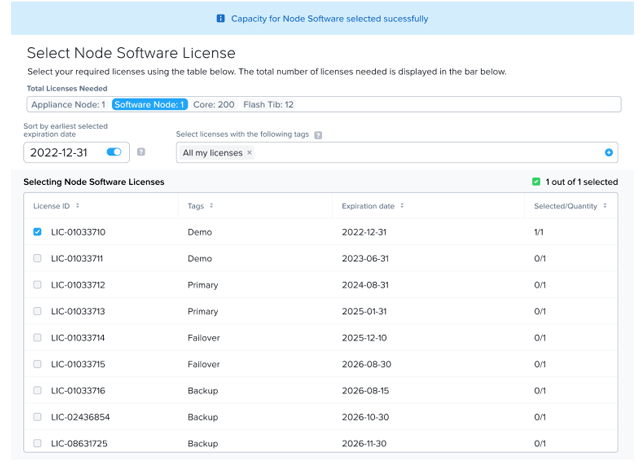Click the Primary tag of LIC-01033712
Viewport: 644px width, 465px height.
(x=203, y=285)
